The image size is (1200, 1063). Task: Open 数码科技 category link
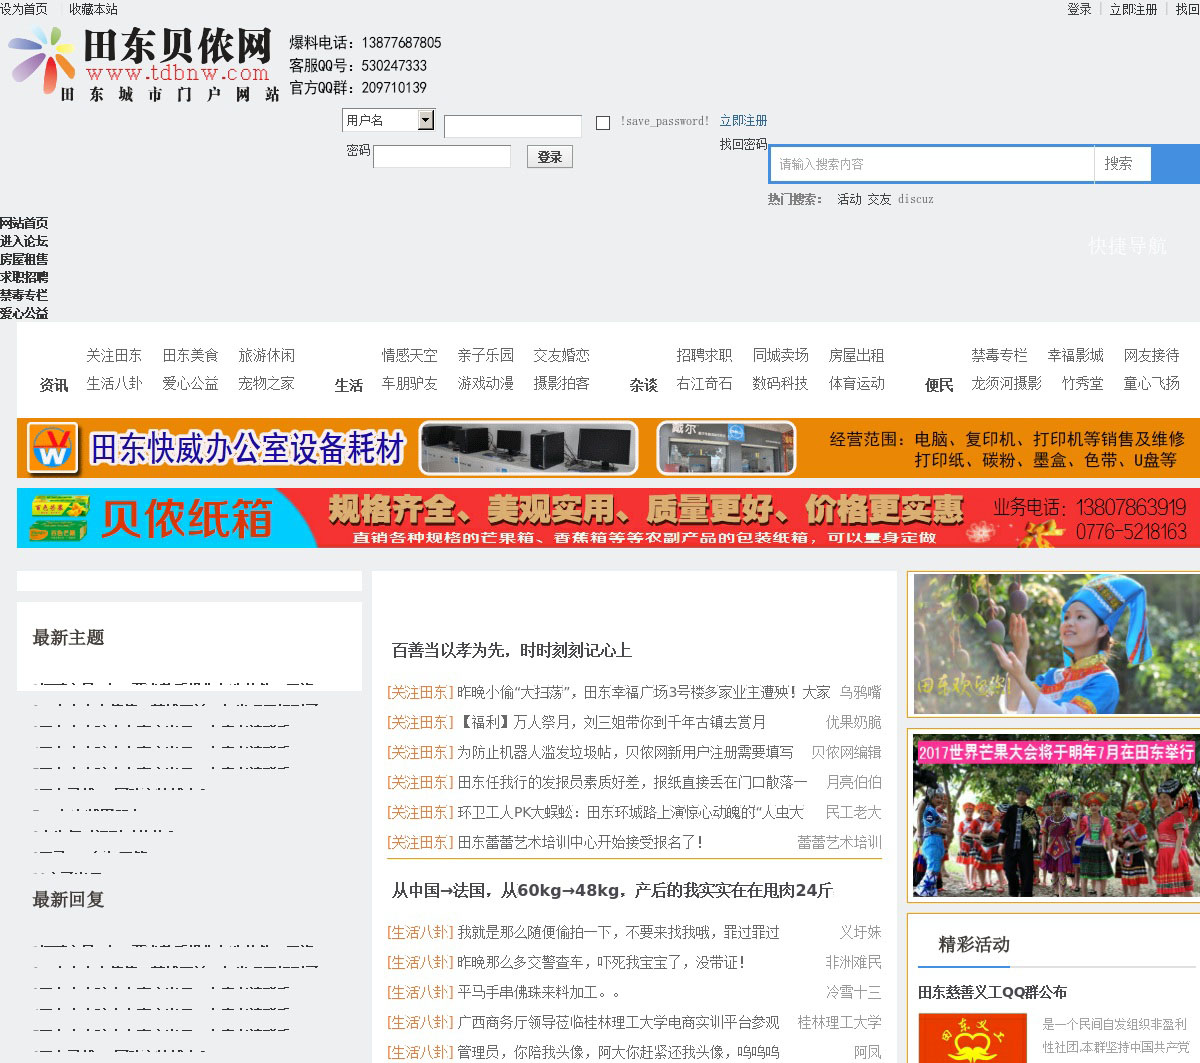pos(780,383)
